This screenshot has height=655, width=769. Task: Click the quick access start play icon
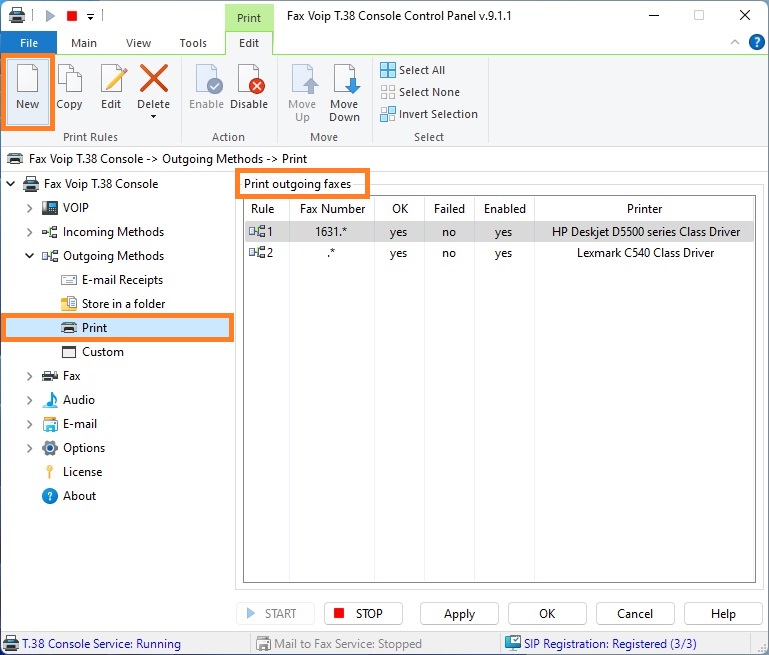click(50, 16)
